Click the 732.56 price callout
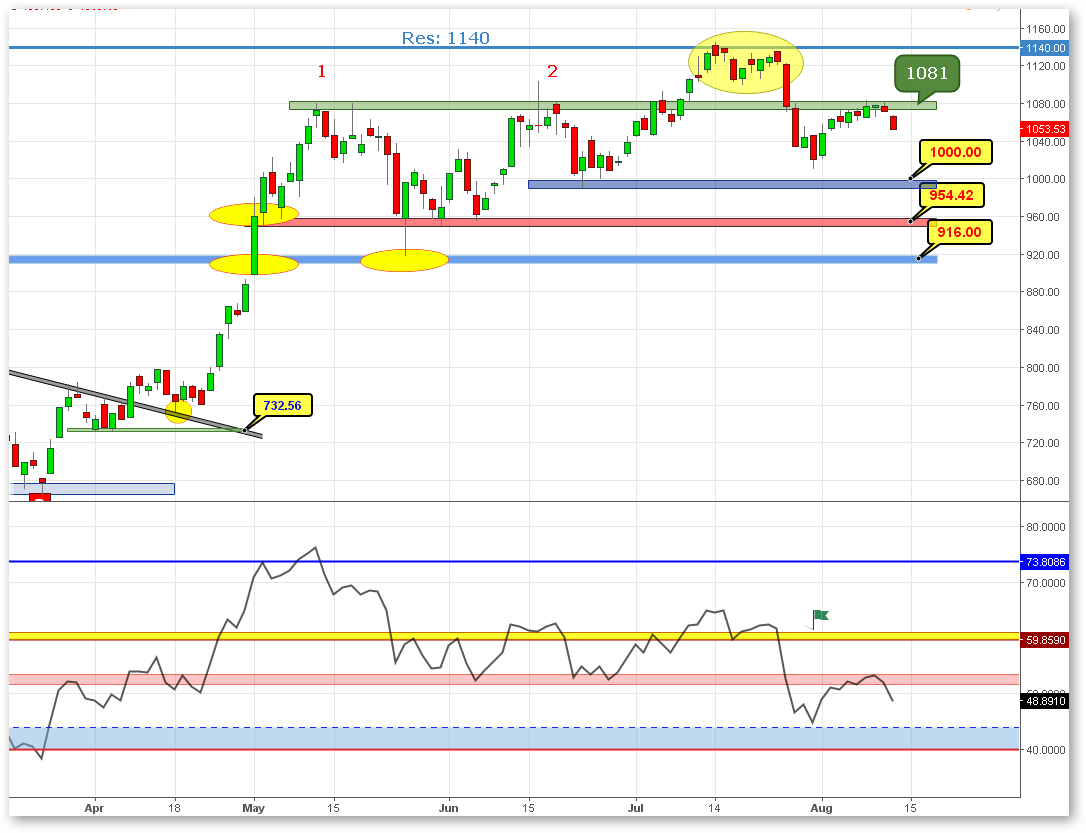The height and width of the screenshot is (833, 1086). (283, 406)
